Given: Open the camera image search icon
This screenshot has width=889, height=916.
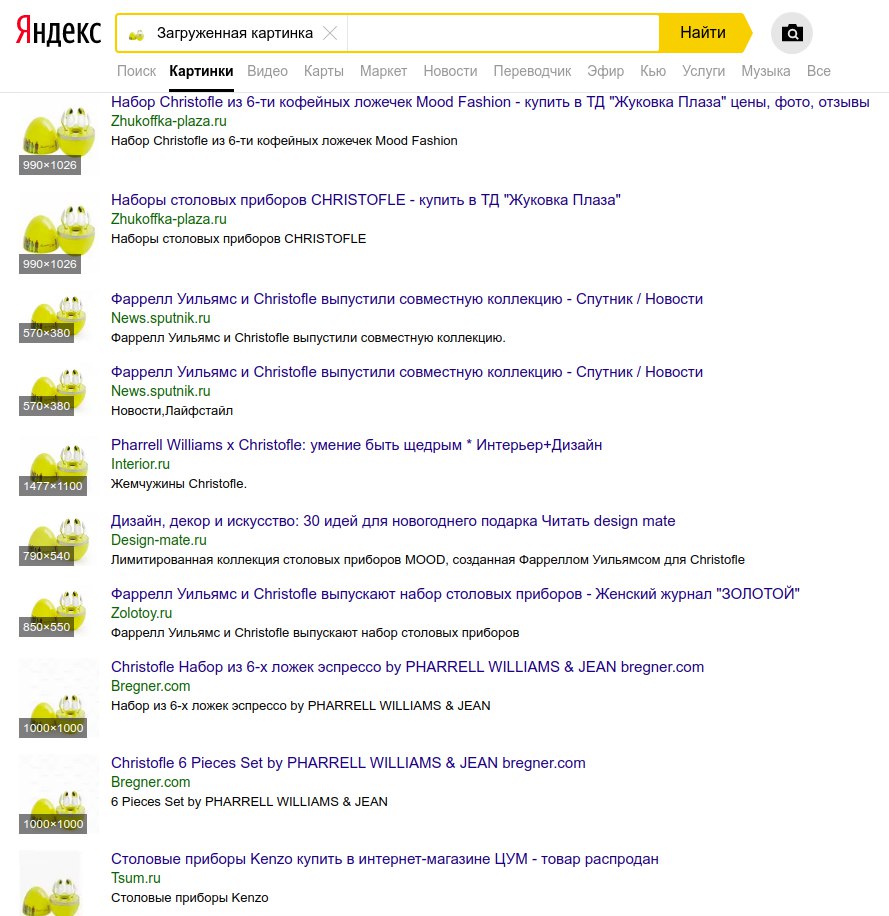Looking at the screenshot, I should click(791, 33).
